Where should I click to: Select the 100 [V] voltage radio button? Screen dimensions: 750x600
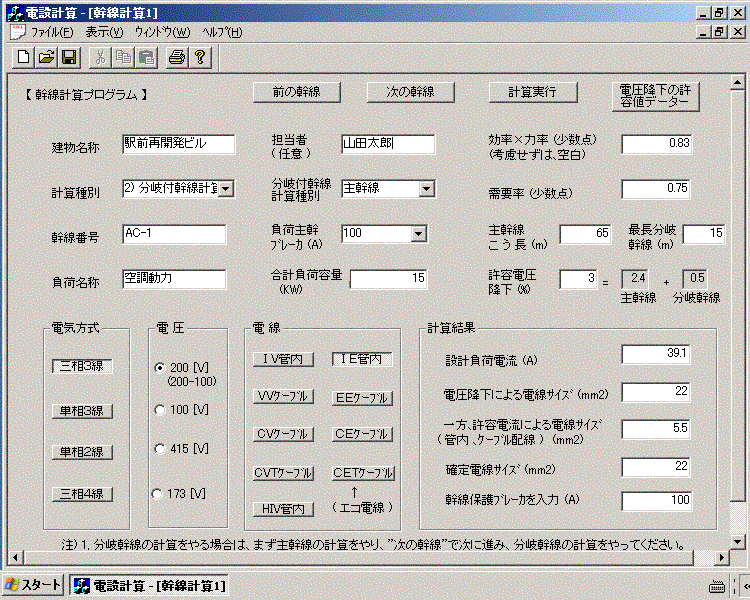(x=159, y=410)
